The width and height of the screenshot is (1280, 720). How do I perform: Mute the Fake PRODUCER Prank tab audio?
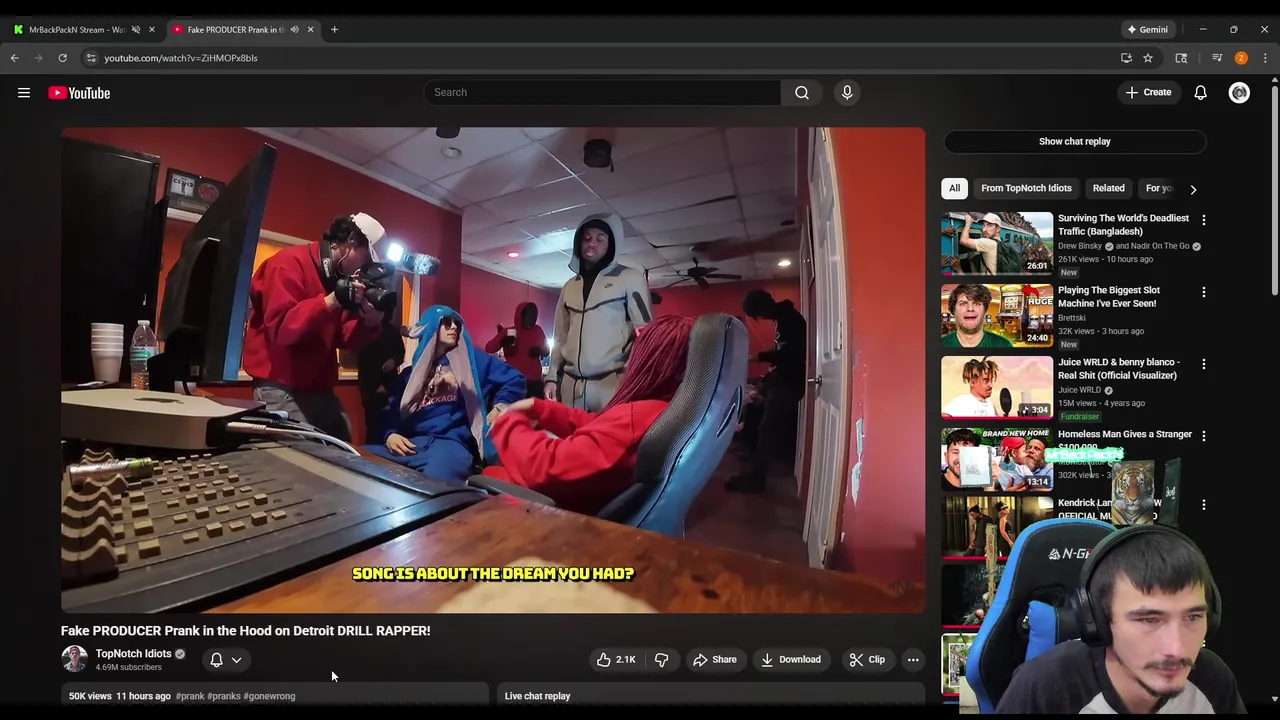pyautogui.click(x=294, y=29)
